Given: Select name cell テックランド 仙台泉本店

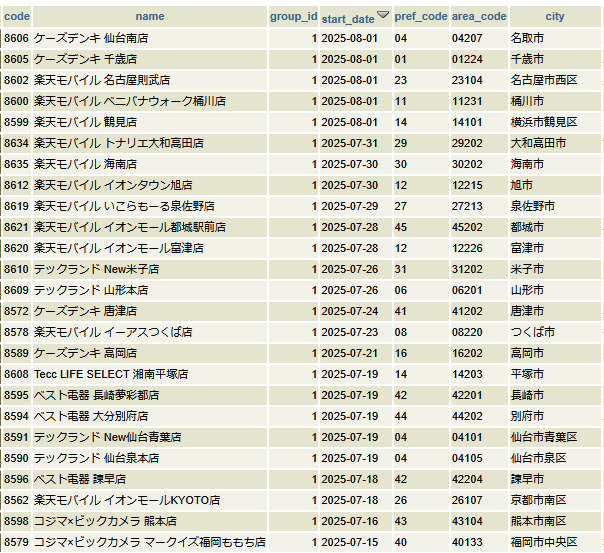Looking at the screenshot, I should 150,458.
